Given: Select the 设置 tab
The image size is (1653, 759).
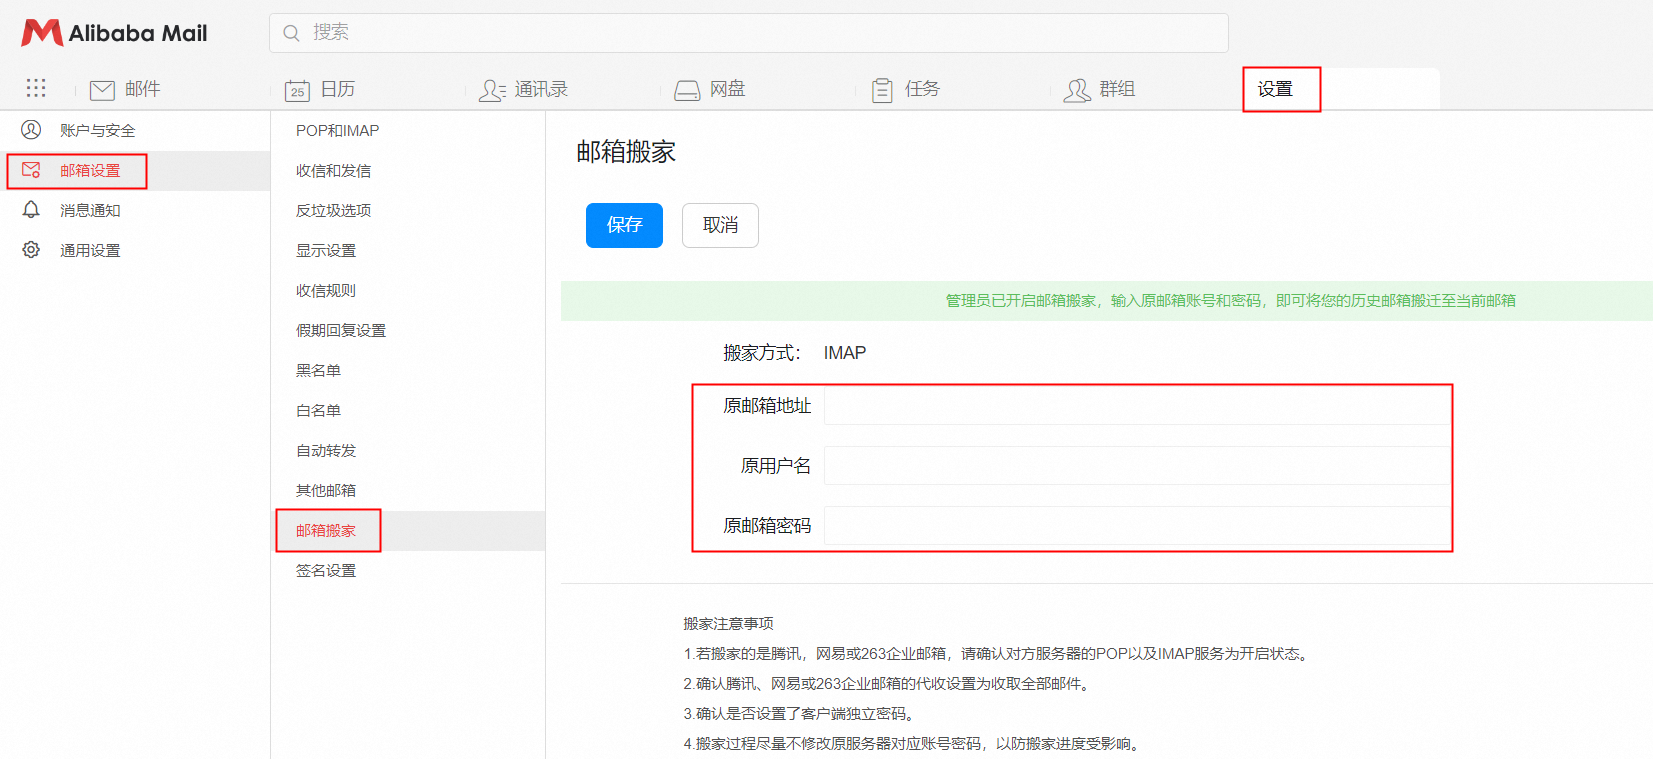Looking at the screenshot, I should click(x=1276, y=89).
